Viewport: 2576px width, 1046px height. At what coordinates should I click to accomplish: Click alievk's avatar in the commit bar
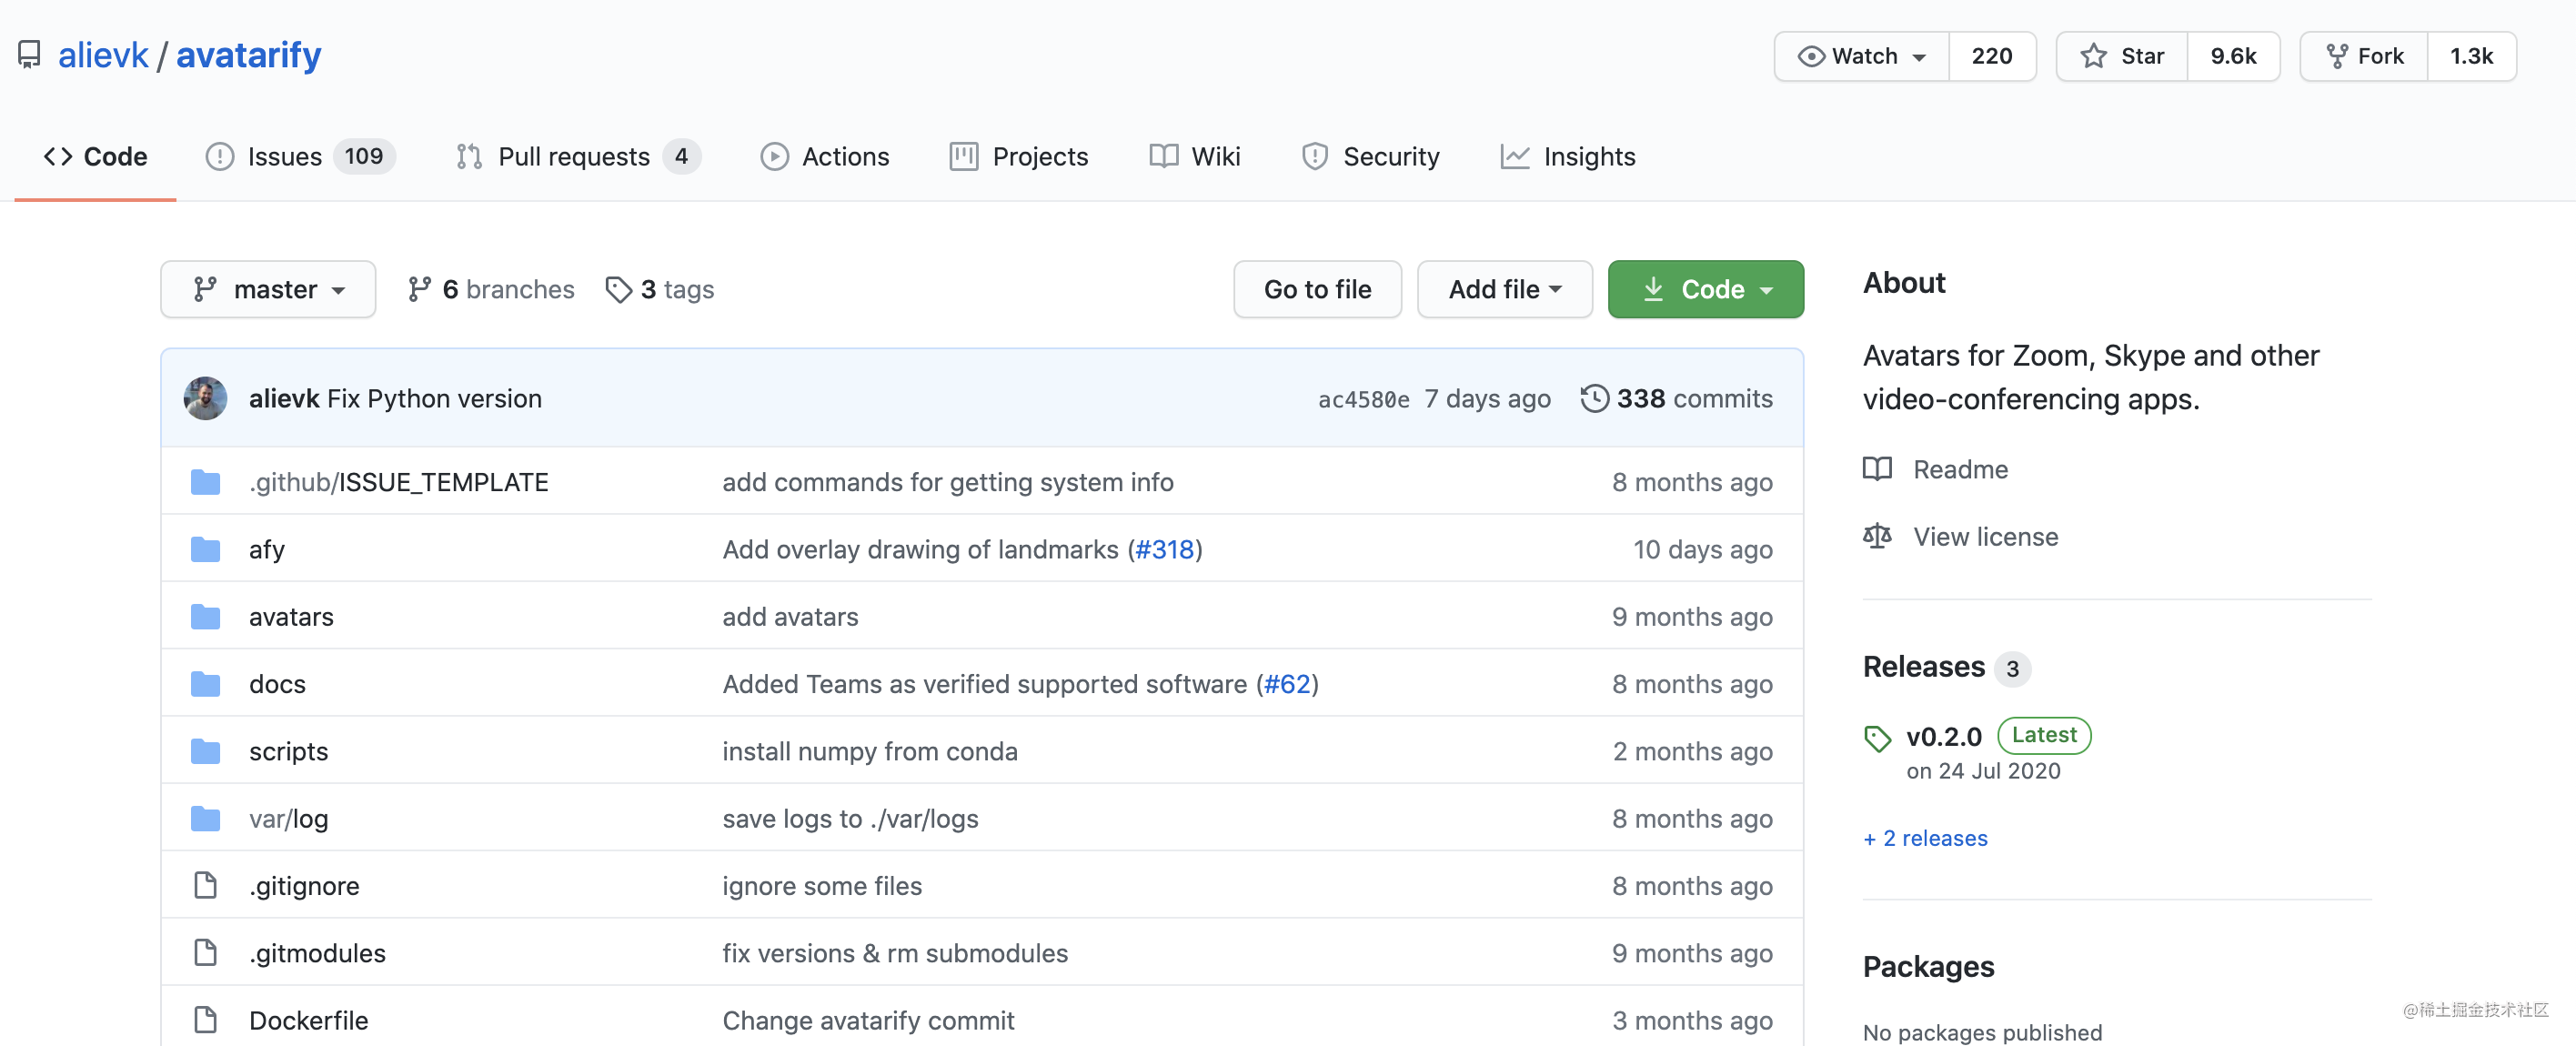(205, 398)
